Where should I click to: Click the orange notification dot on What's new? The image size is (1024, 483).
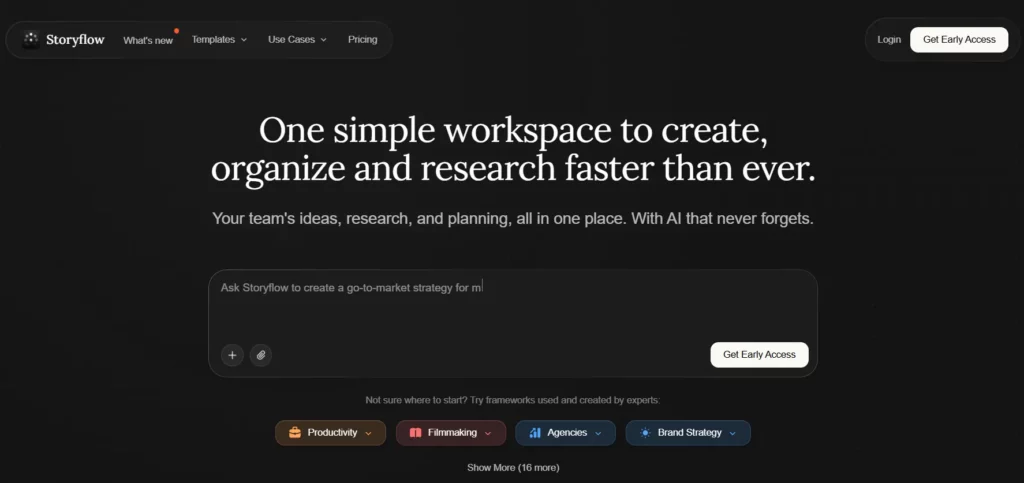point(176,31)
